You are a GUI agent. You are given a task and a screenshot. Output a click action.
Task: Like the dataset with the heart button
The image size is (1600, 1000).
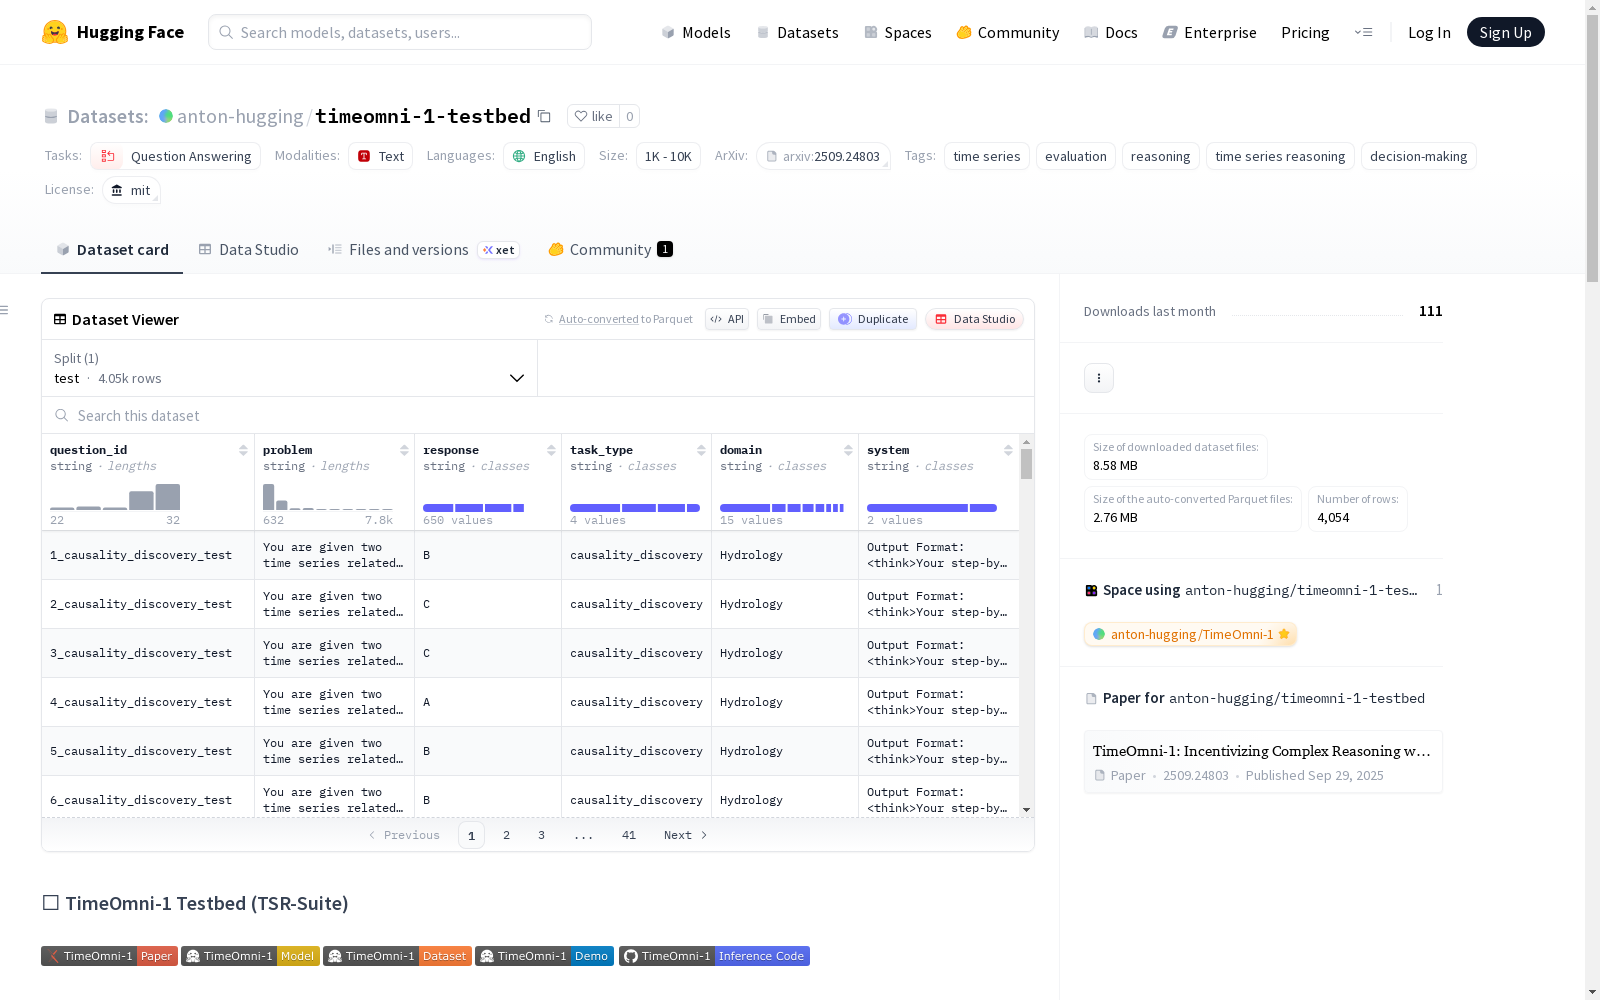click(593, 116)
